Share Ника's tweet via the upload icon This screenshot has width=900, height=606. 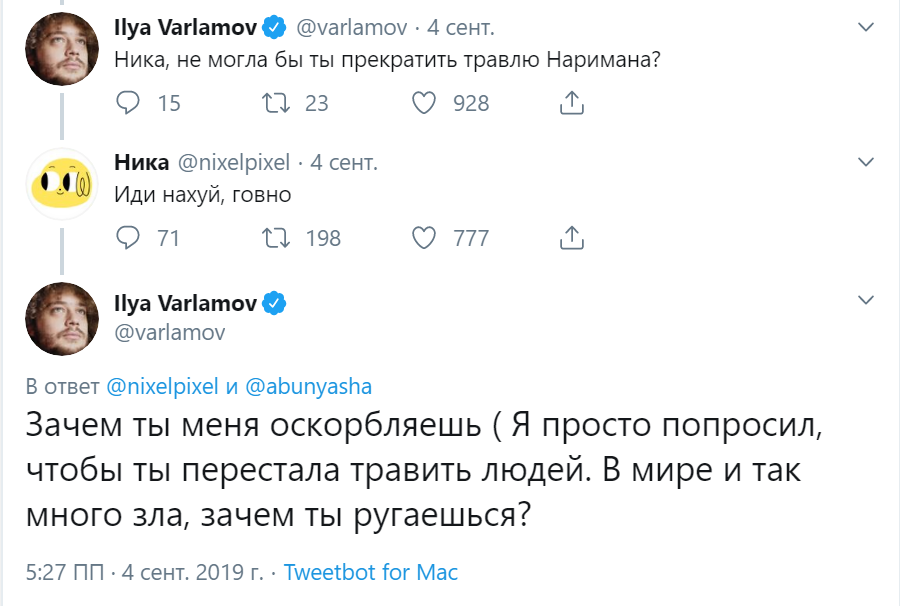tap(572, 238)
